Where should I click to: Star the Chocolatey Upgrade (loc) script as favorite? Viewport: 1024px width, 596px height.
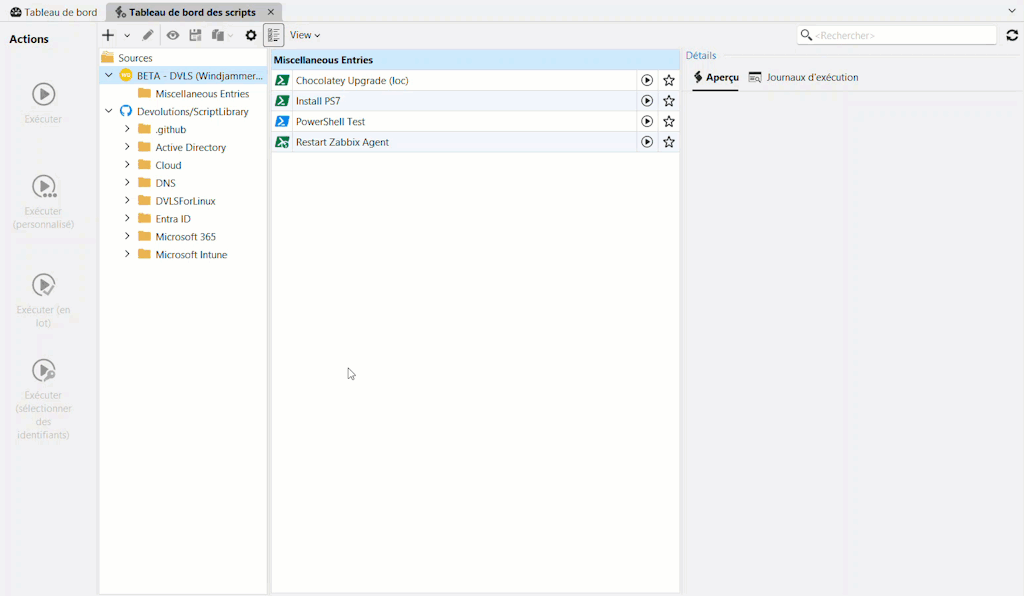668,80
